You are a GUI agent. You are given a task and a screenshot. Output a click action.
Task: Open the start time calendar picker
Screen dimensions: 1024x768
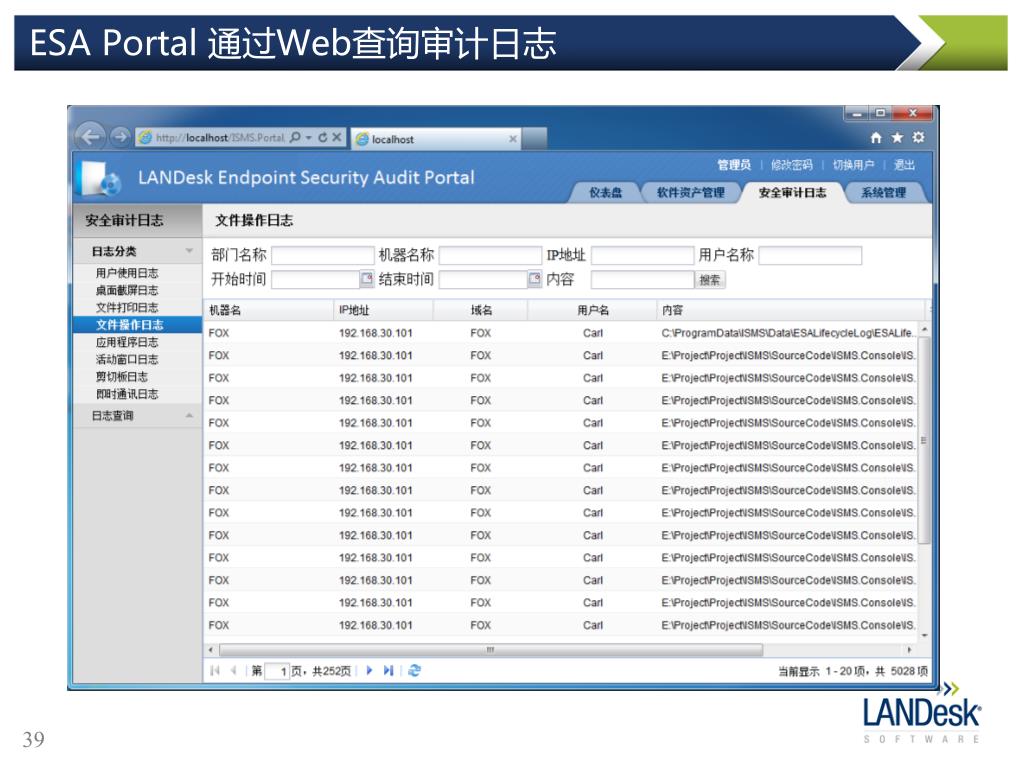pyautogui.click(x=366, y=279)
